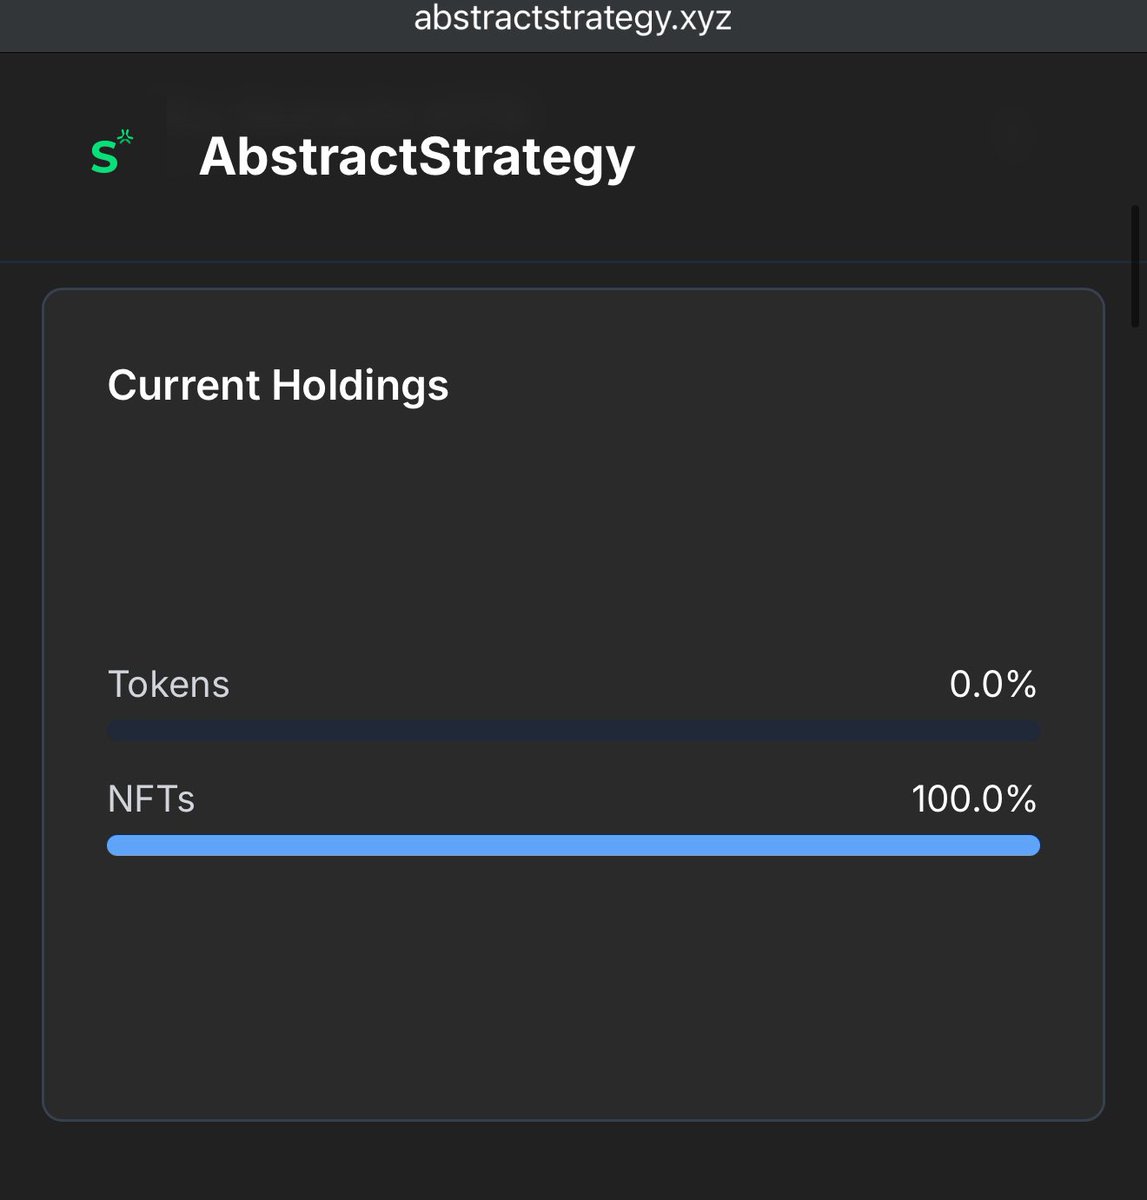Open the AbstractStrategy title link

pos(417,158)
